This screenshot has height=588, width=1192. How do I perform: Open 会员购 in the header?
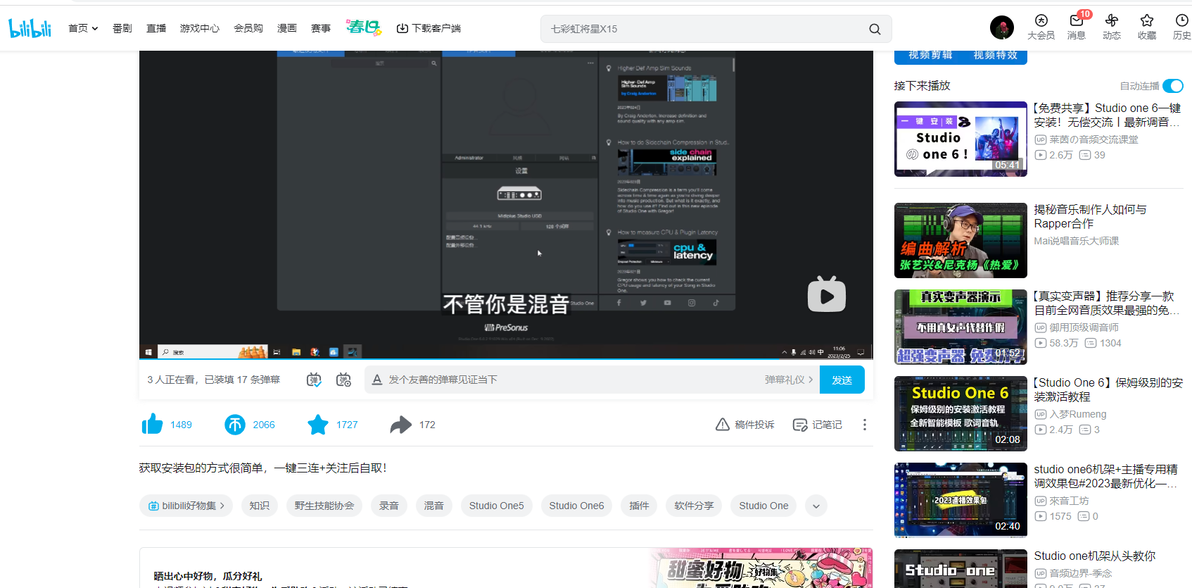point(248,28)
